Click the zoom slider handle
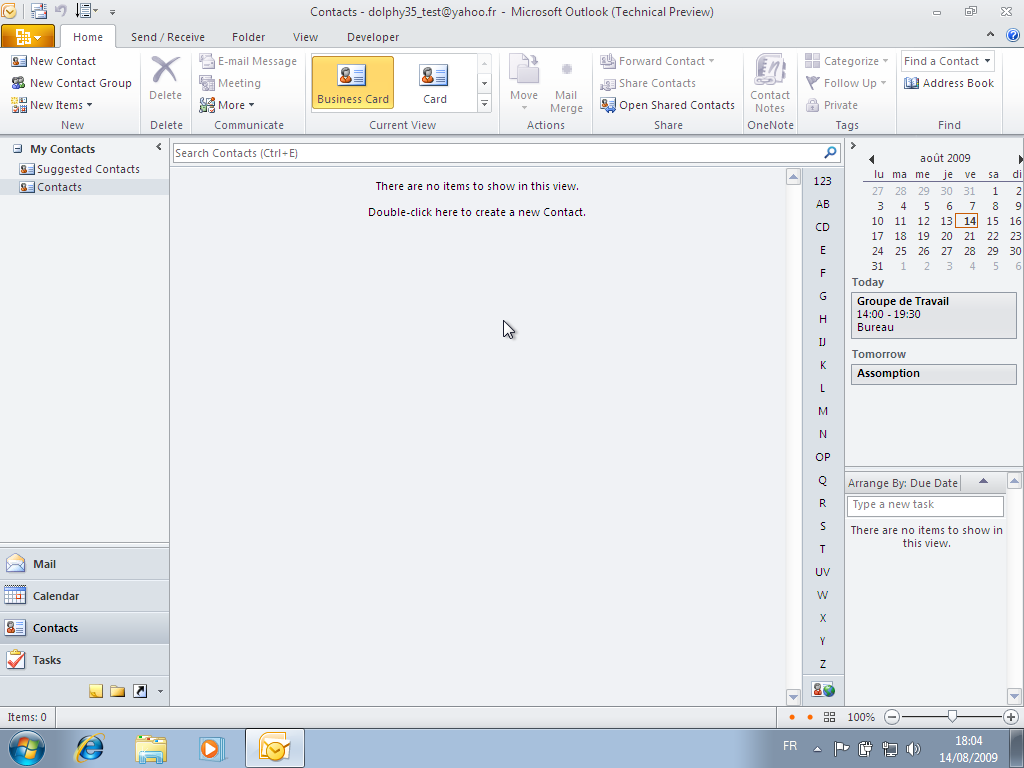This screenshot has height=768, width=1024. point(952,717)
